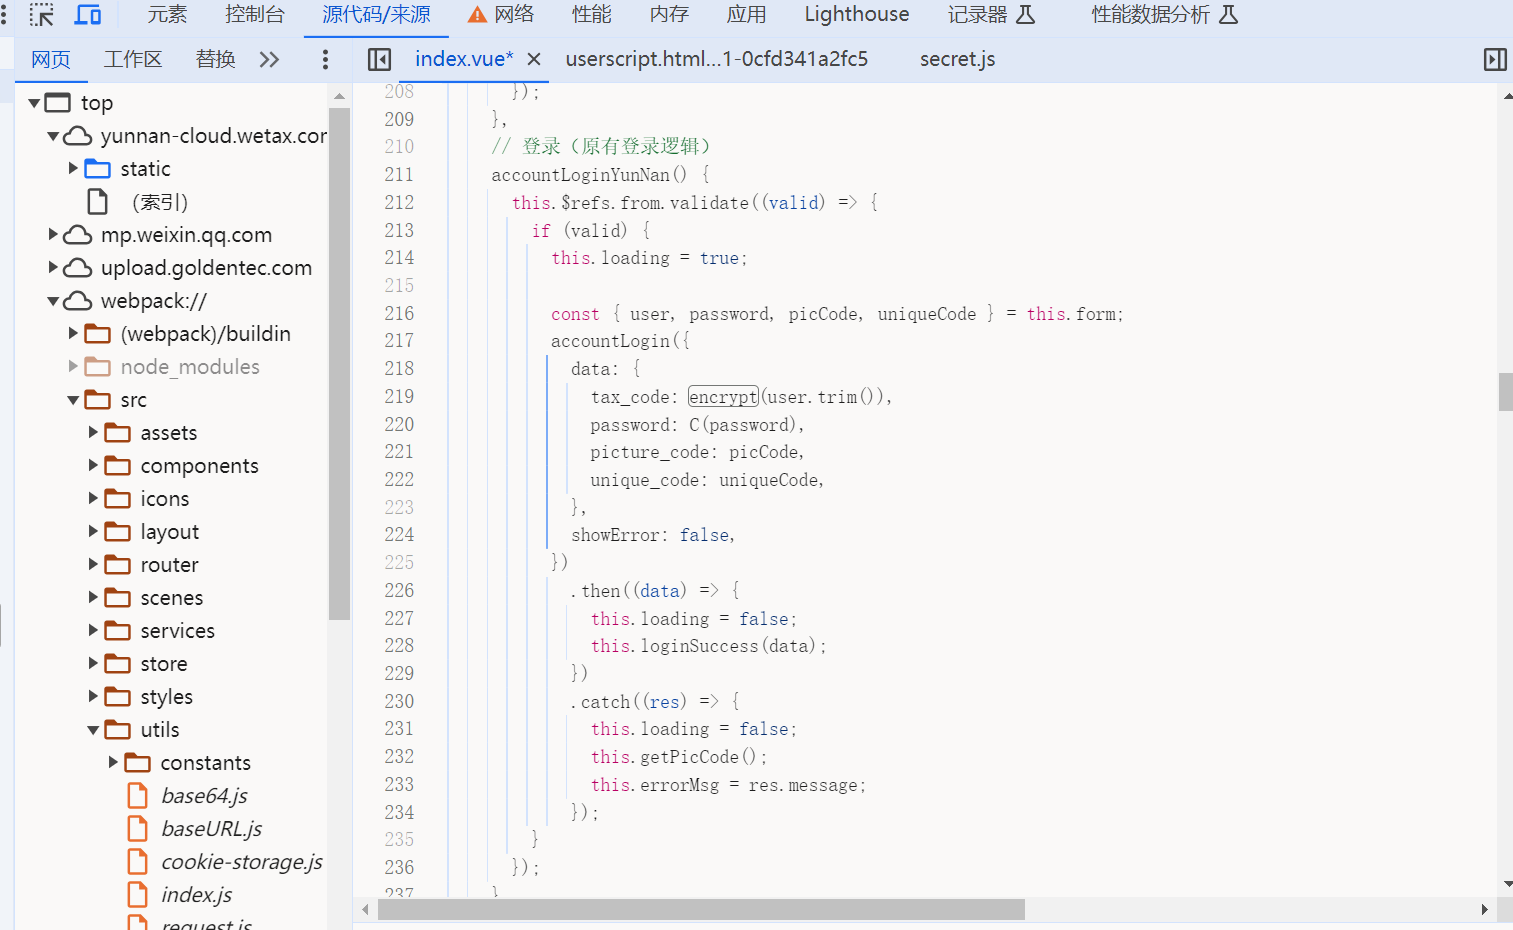Click the navigator tree vertical scrollbar
The height and width of the screenshot is (930, 1513).
(339, 364)
